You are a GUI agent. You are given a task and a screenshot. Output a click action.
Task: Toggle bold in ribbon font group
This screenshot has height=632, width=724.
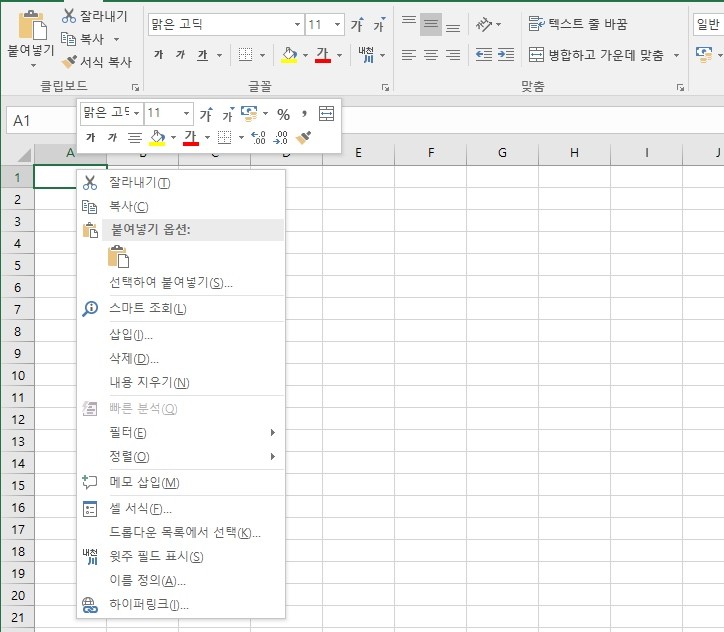(158, 55)
